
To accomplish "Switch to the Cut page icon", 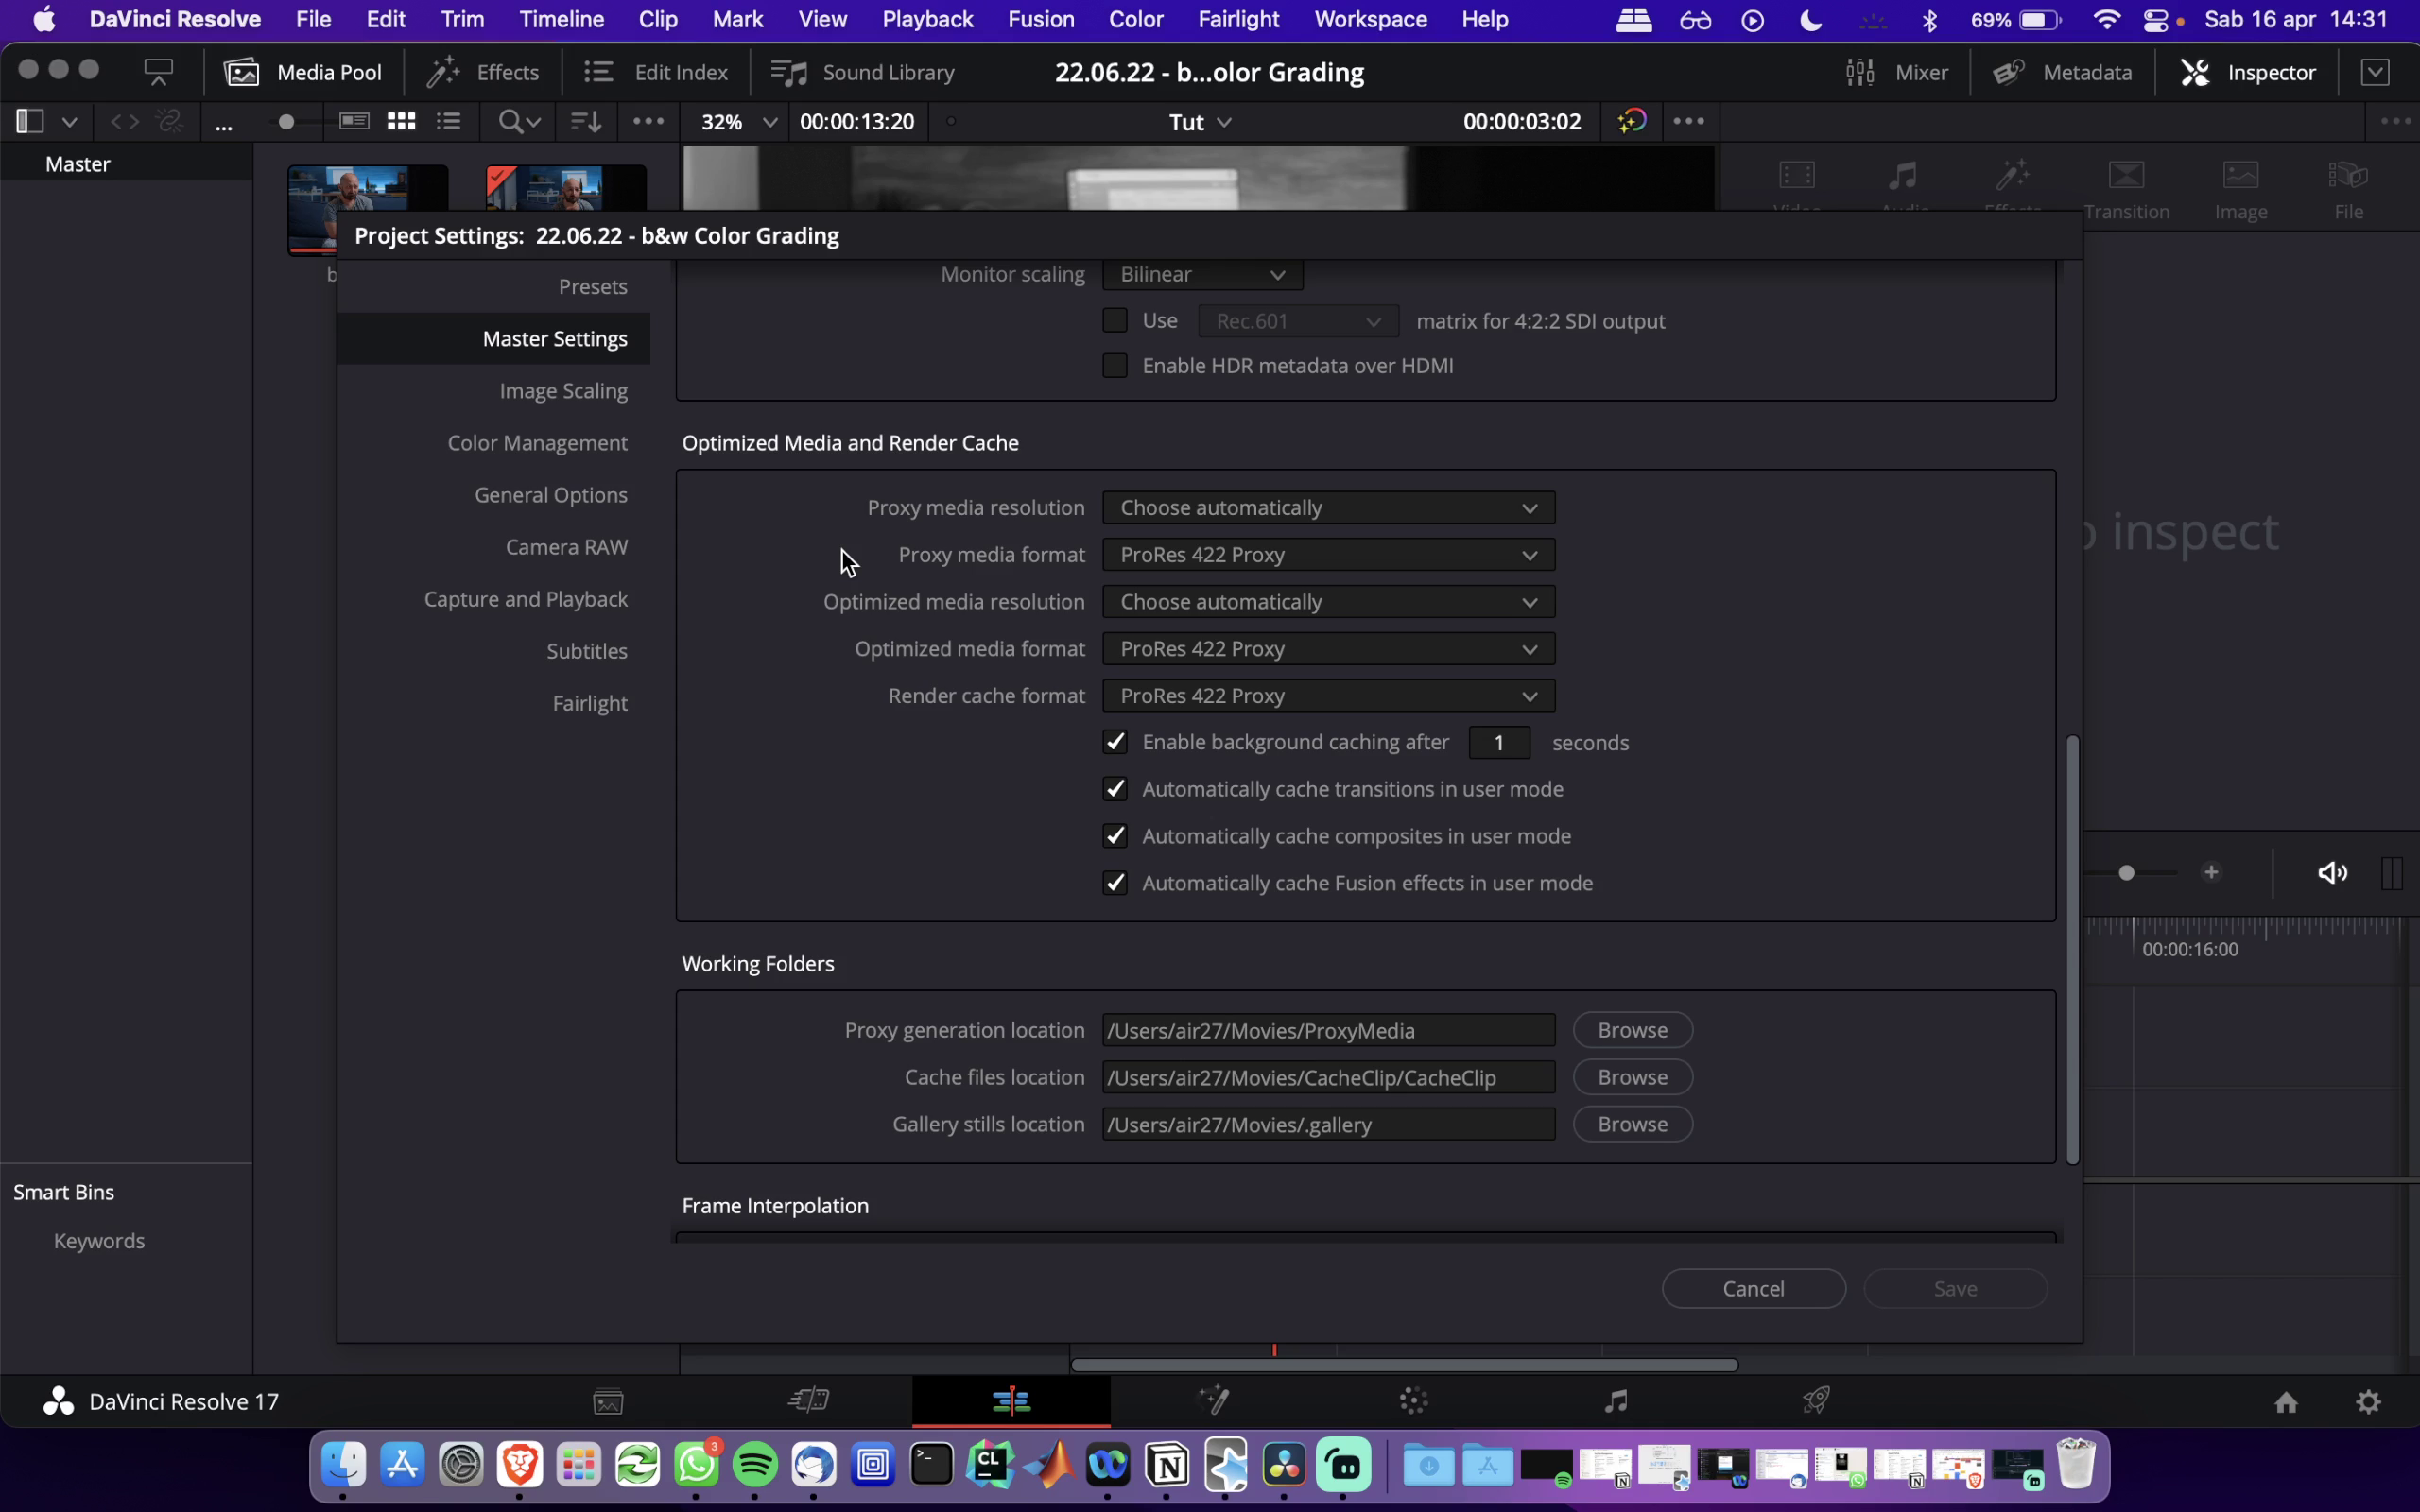I will [x=809, y=1401].
